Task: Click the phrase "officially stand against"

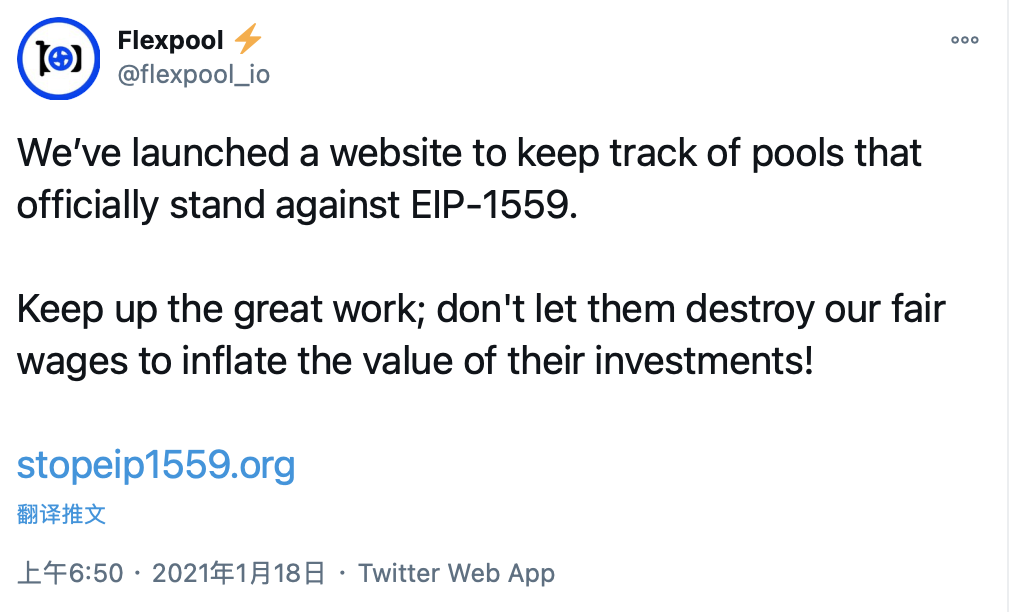Action: point(209,206)
